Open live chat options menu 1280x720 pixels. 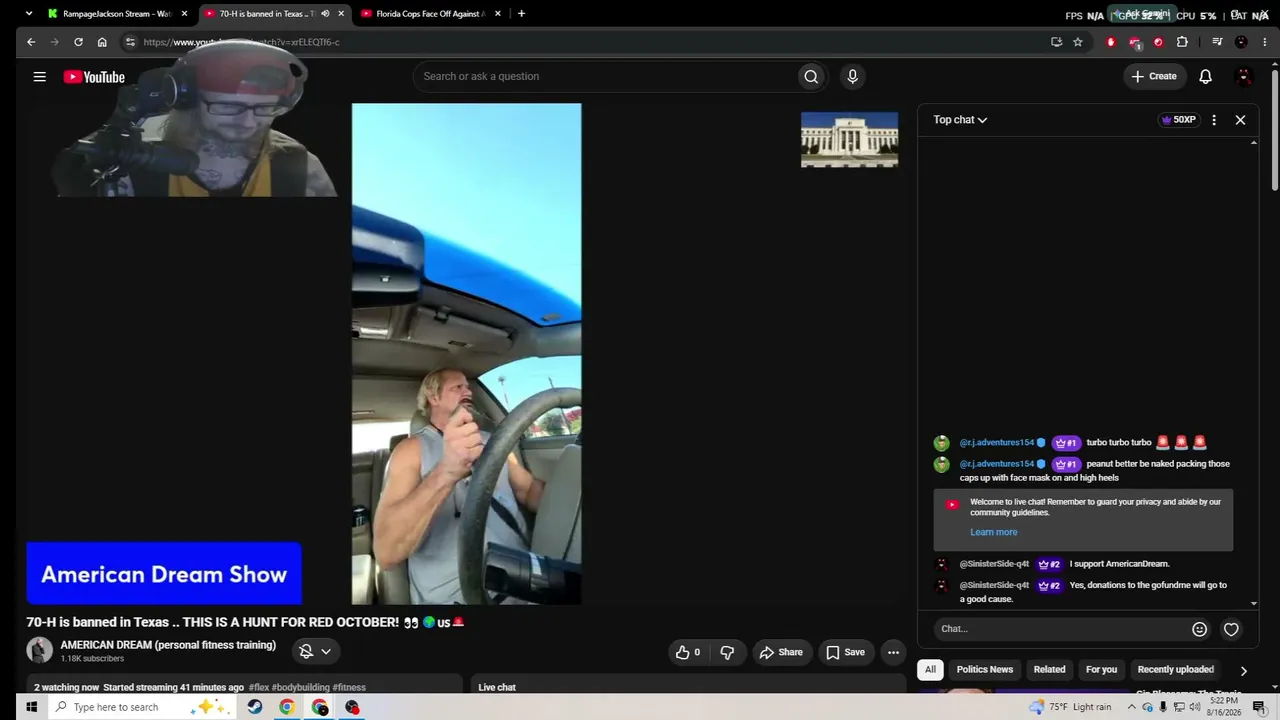(1214, 120)
